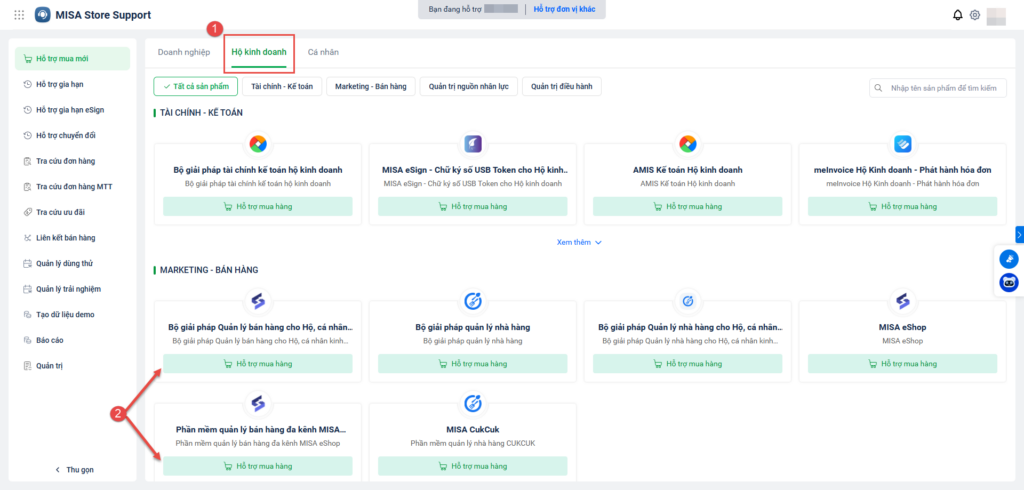The width and height of the screenshot is (1024, 490).
Task: Click the user avatar in header
Action: pos(996,16)
